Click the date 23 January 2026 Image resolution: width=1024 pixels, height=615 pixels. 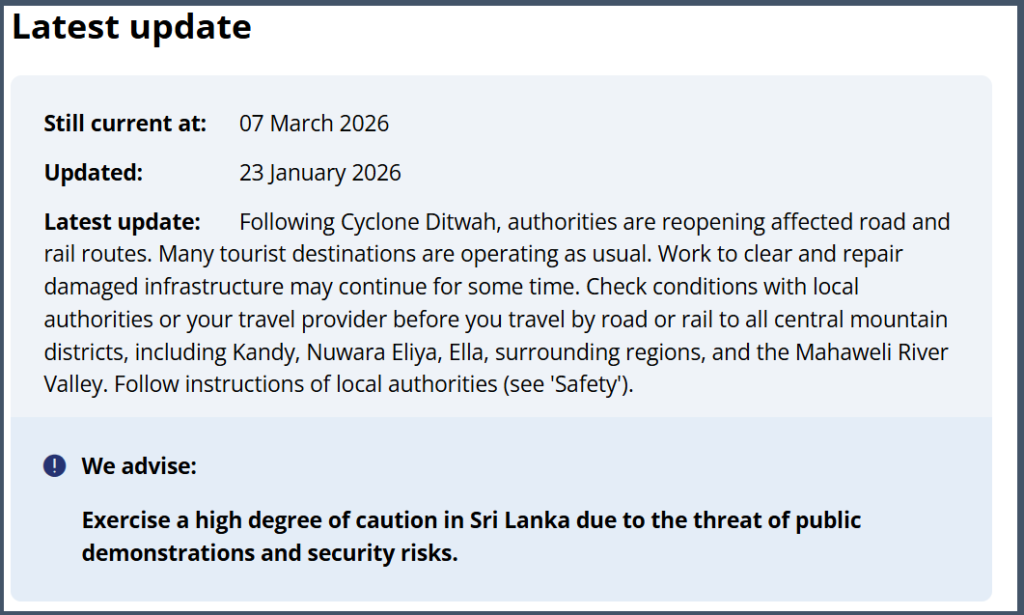point(320,173)
